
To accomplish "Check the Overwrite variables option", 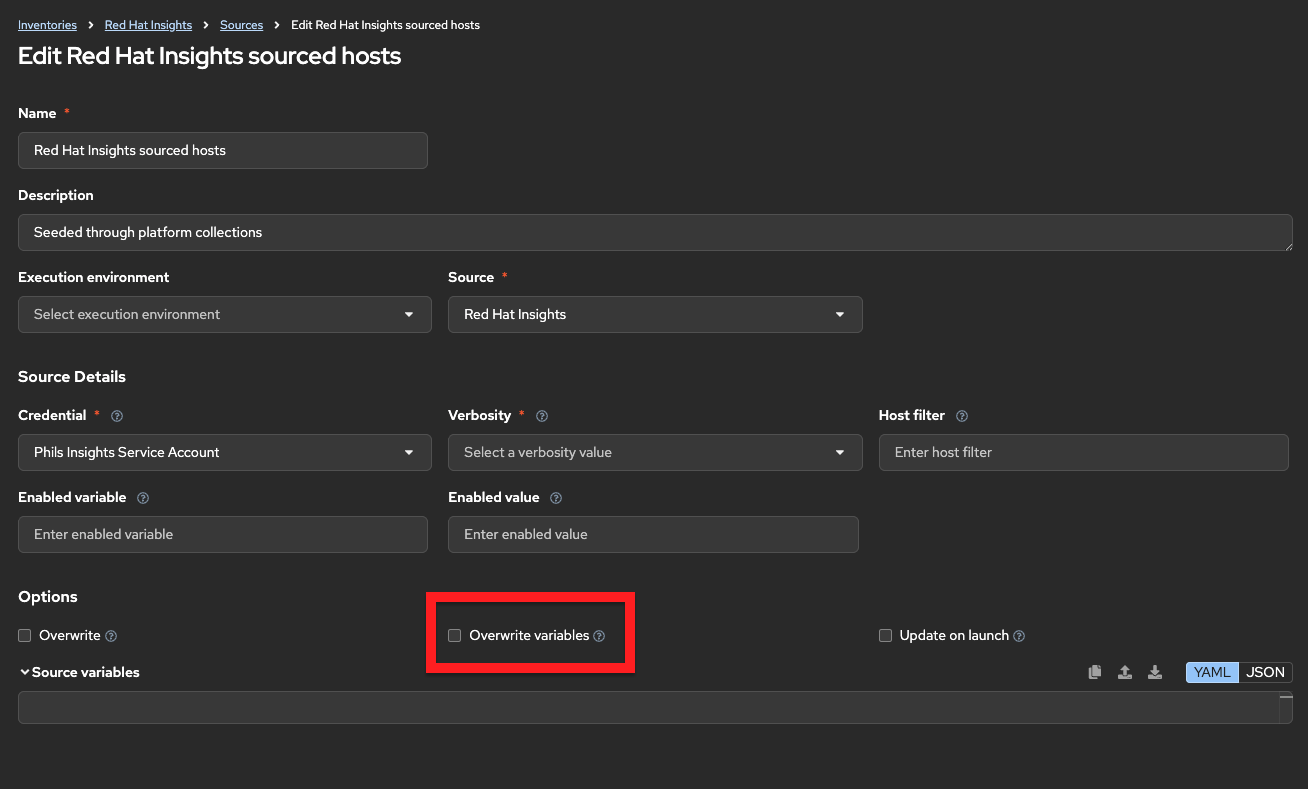I will point(455,636).
